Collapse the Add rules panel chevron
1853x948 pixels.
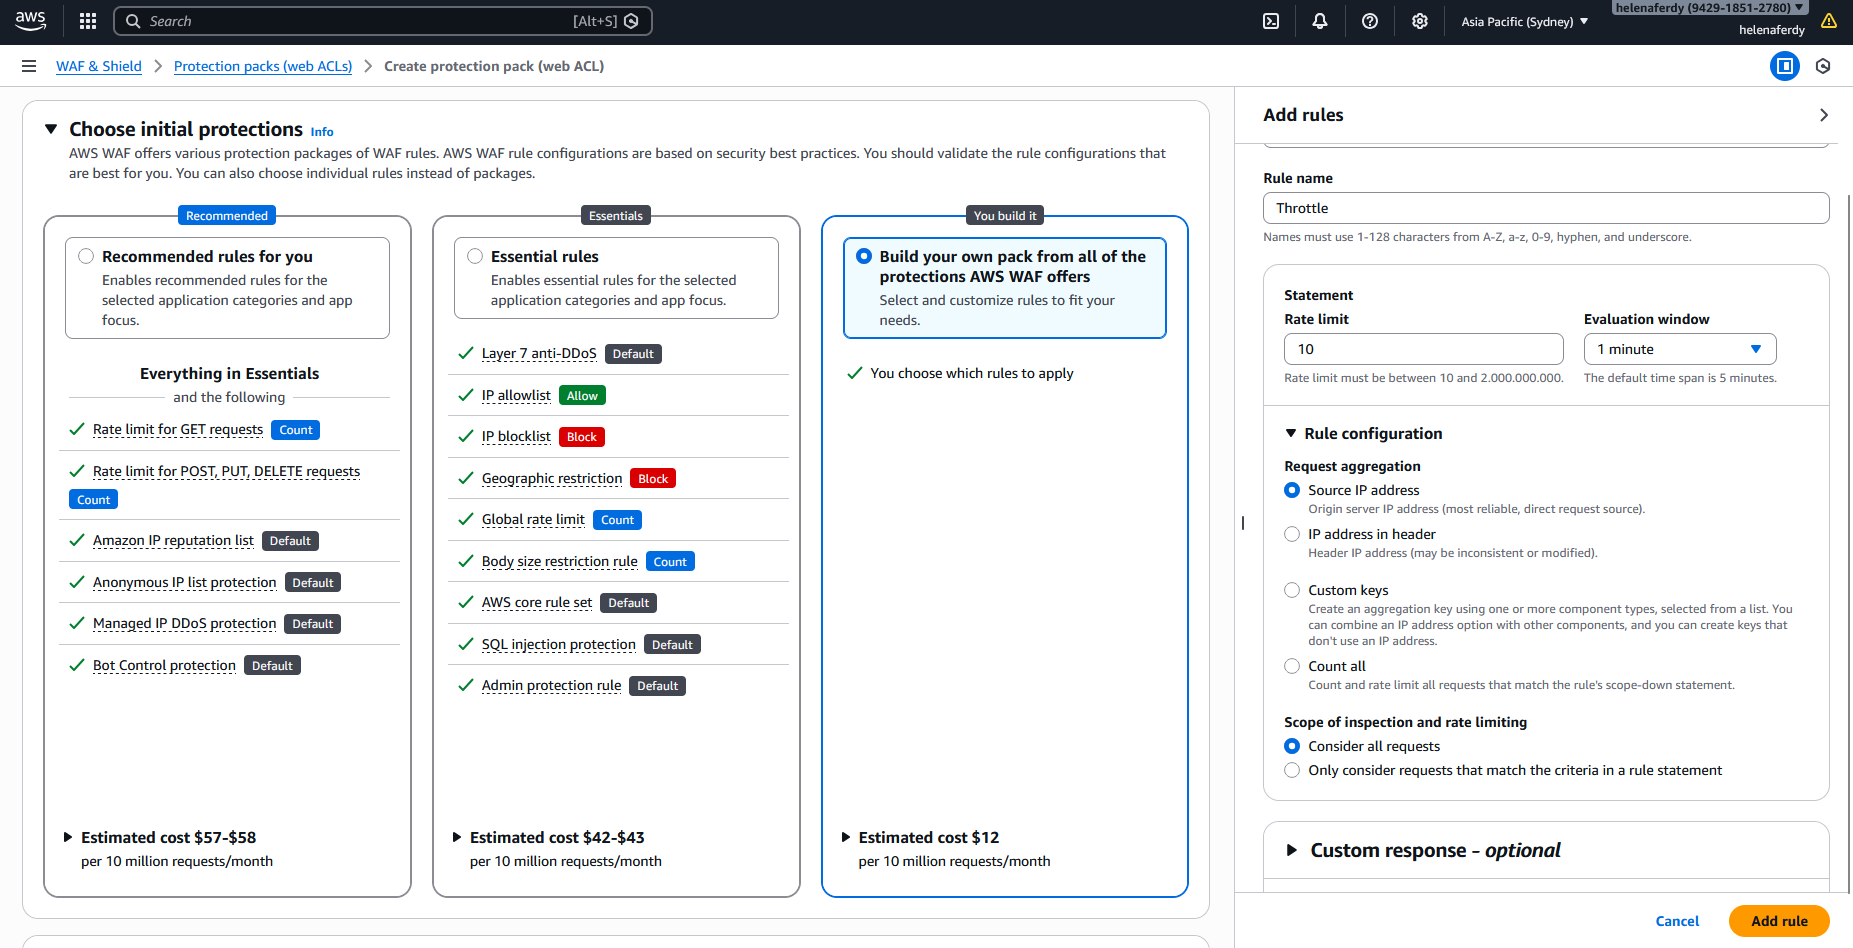[1823, 115]
